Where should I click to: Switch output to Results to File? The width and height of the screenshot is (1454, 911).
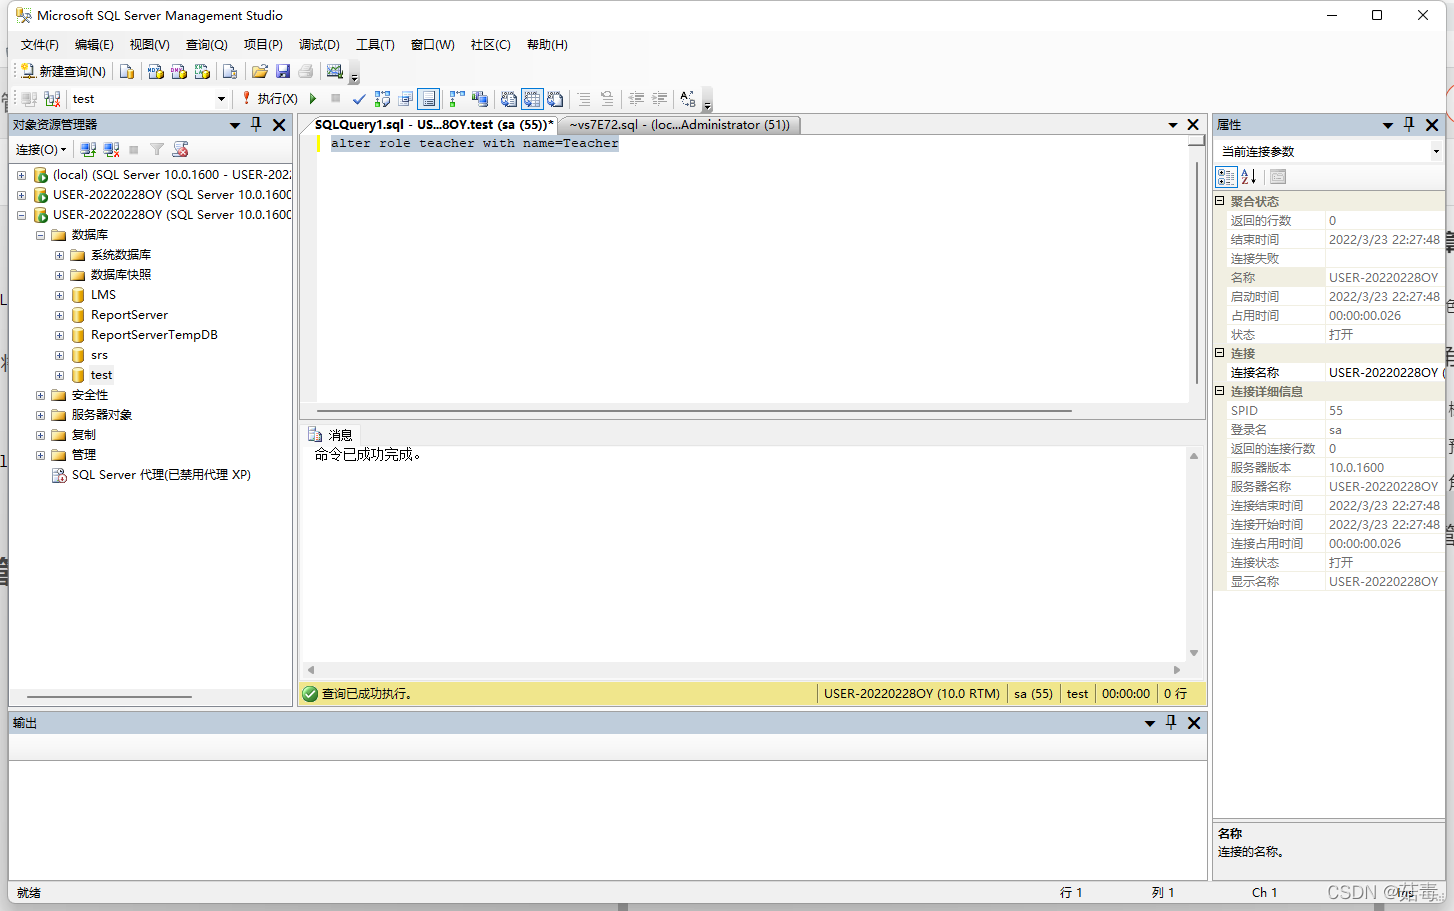pyautogui.click(x=555, y=99)
